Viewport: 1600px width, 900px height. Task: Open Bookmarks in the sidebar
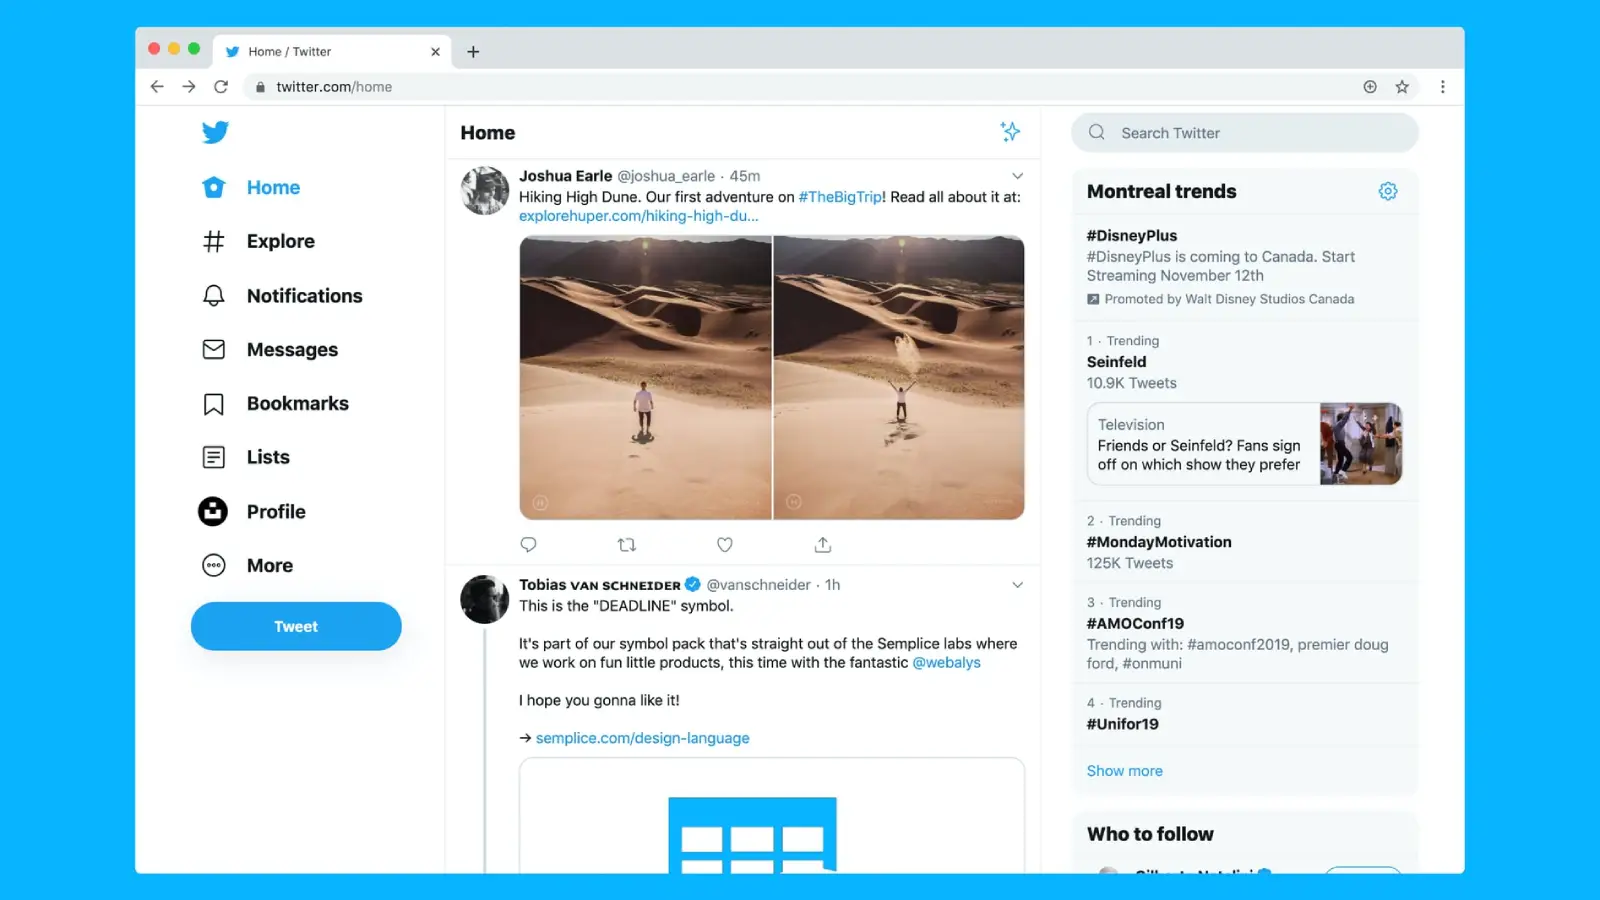[296, 403]
